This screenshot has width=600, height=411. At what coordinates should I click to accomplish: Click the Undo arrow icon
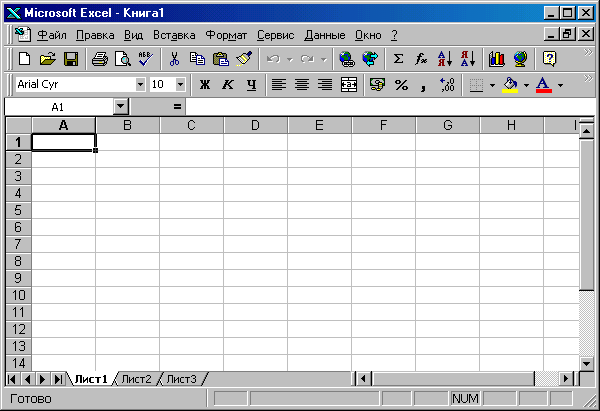point(273,59)
